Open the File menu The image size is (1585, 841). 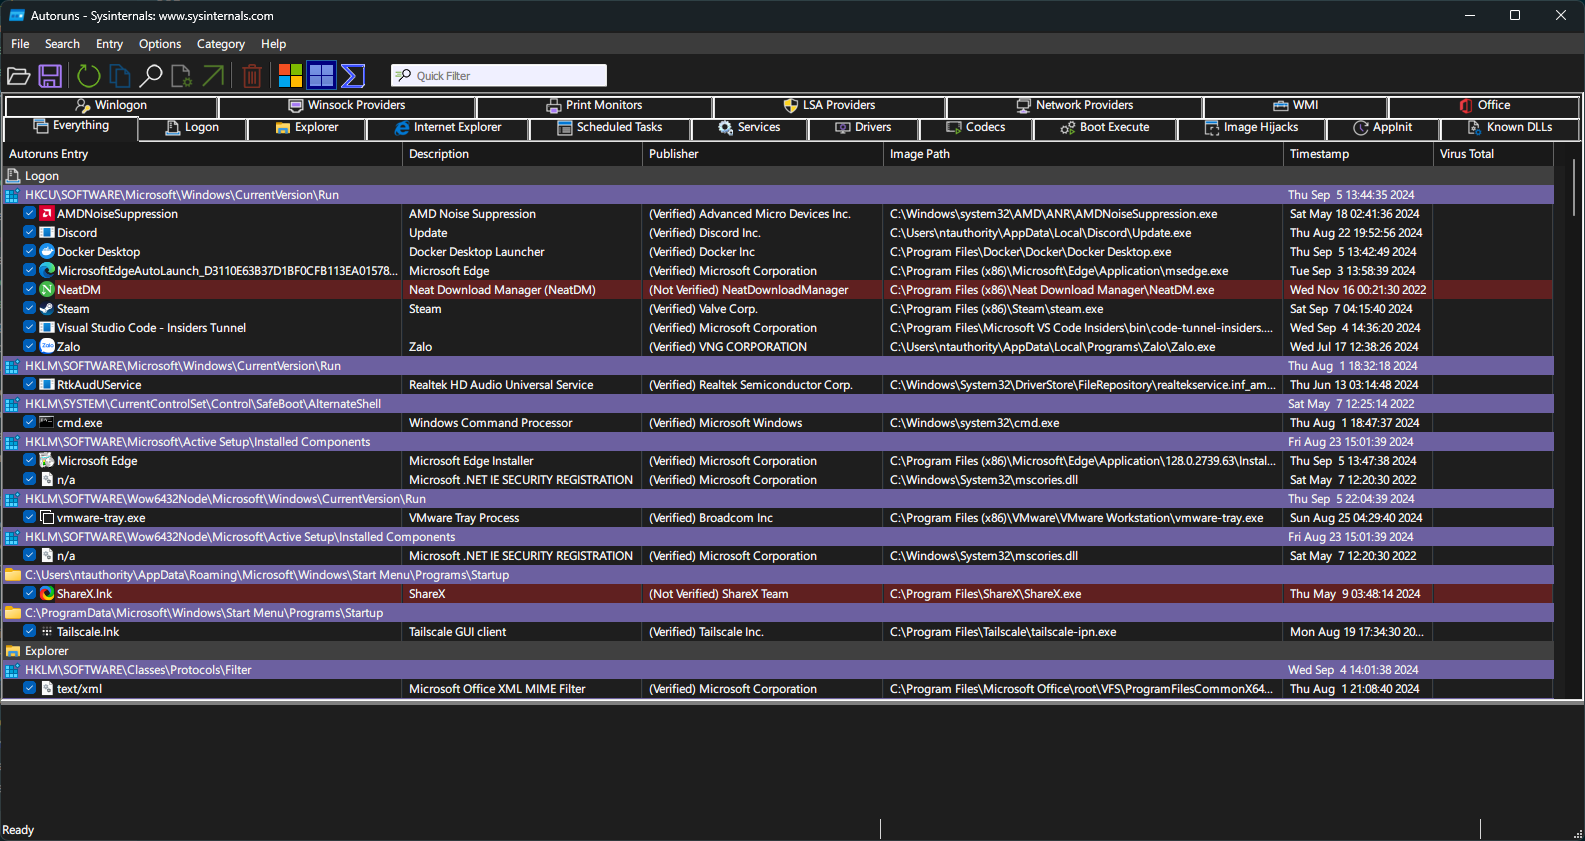[20, 44]
